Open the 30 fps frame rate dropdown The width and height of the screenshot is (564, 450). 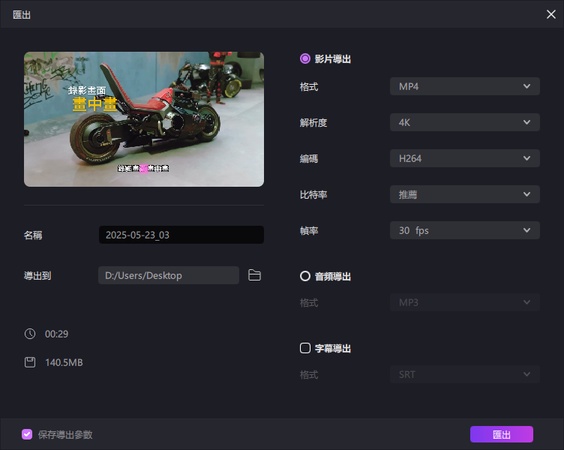[465, 230]
